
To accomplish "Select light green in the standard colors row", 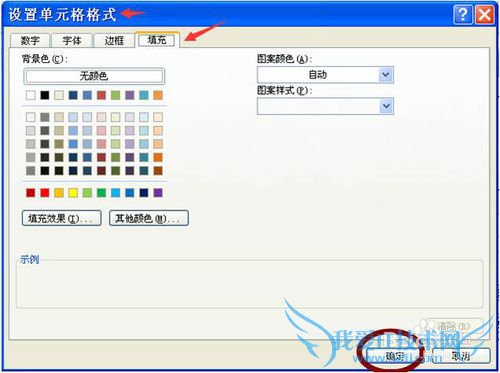I will [x=87, y=193].
